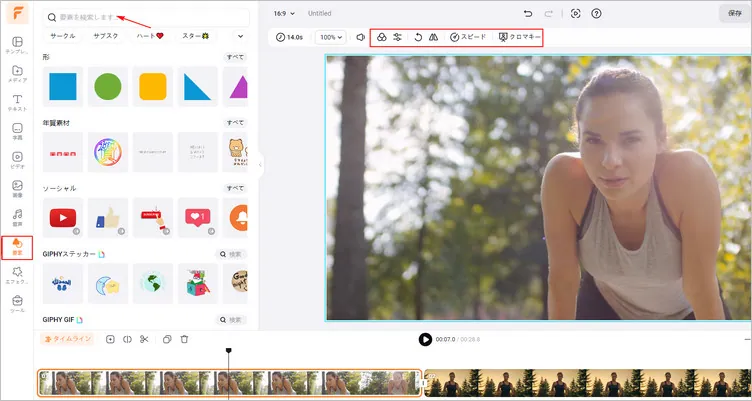The width and height of the screenshot is (752, 401).
Task: Flip the video with mirror icon
Action: point(434,37)
